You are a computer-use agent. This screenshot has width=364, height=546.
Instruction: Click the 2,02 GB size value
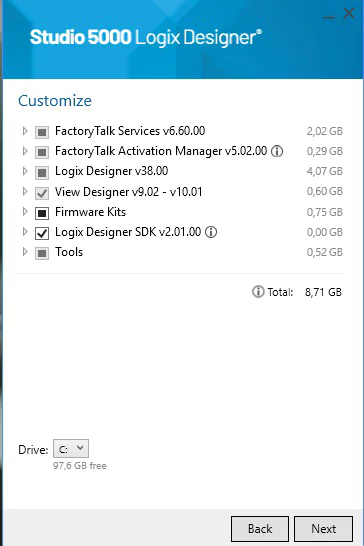click(325, 131)
